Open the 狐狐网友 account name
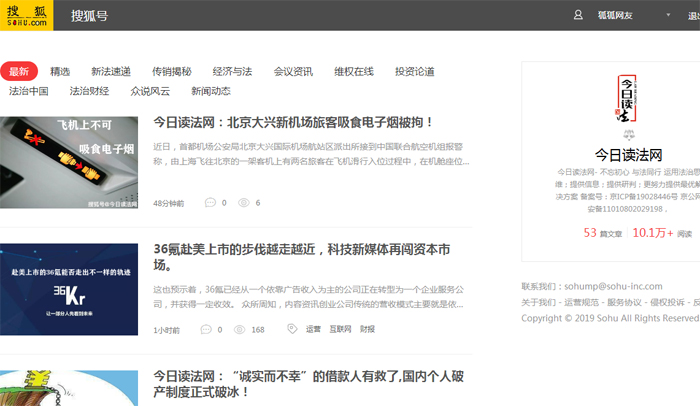Image resolution: width=700 pixels, height=406 pixels. [615, 16]
